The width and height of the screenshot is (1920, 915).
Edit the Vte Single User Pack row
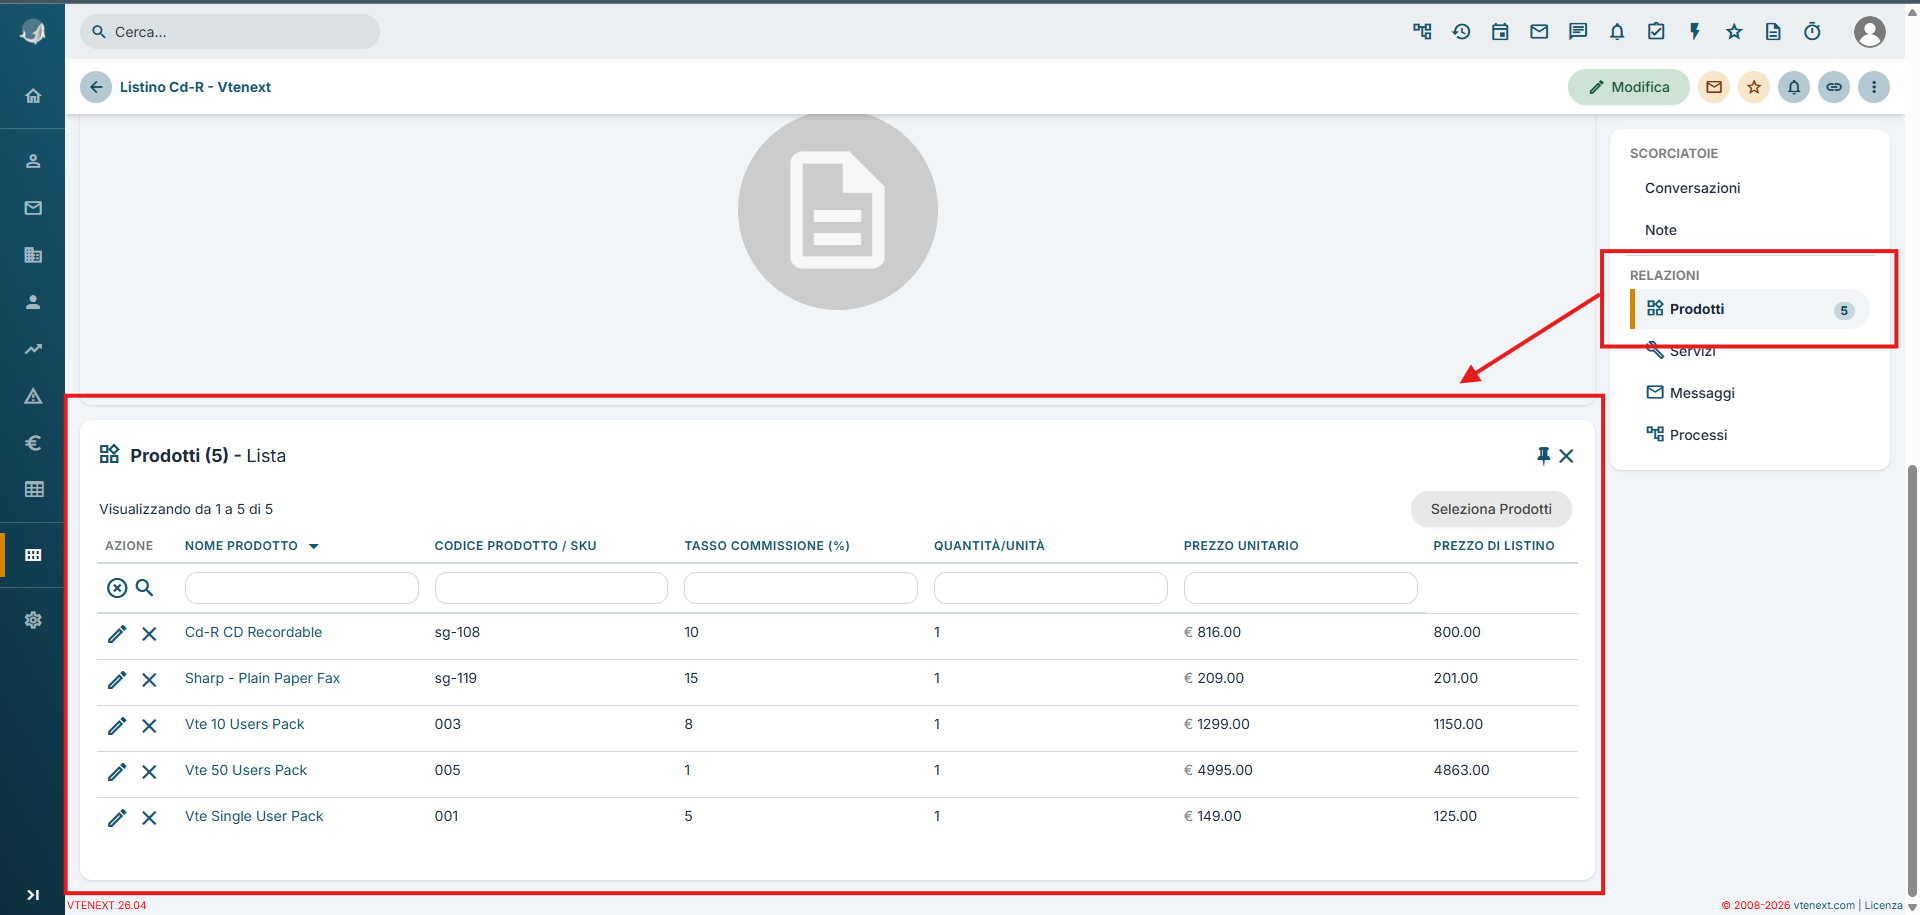click(117, 818)
